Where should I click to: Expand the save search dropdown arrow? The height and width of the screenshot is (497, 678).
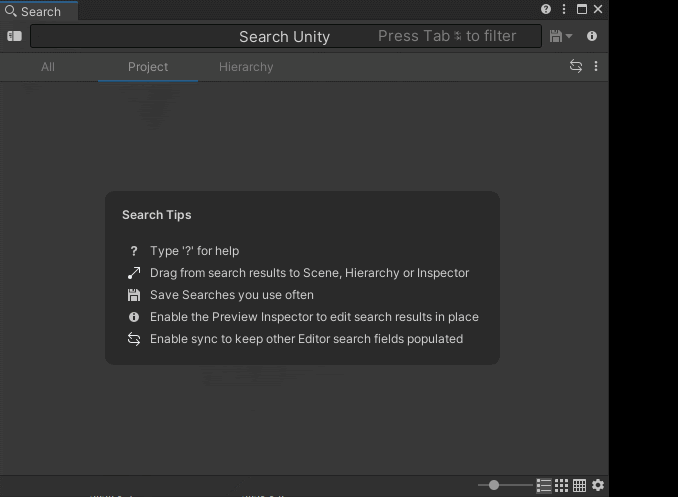click(x=569, y=36)
